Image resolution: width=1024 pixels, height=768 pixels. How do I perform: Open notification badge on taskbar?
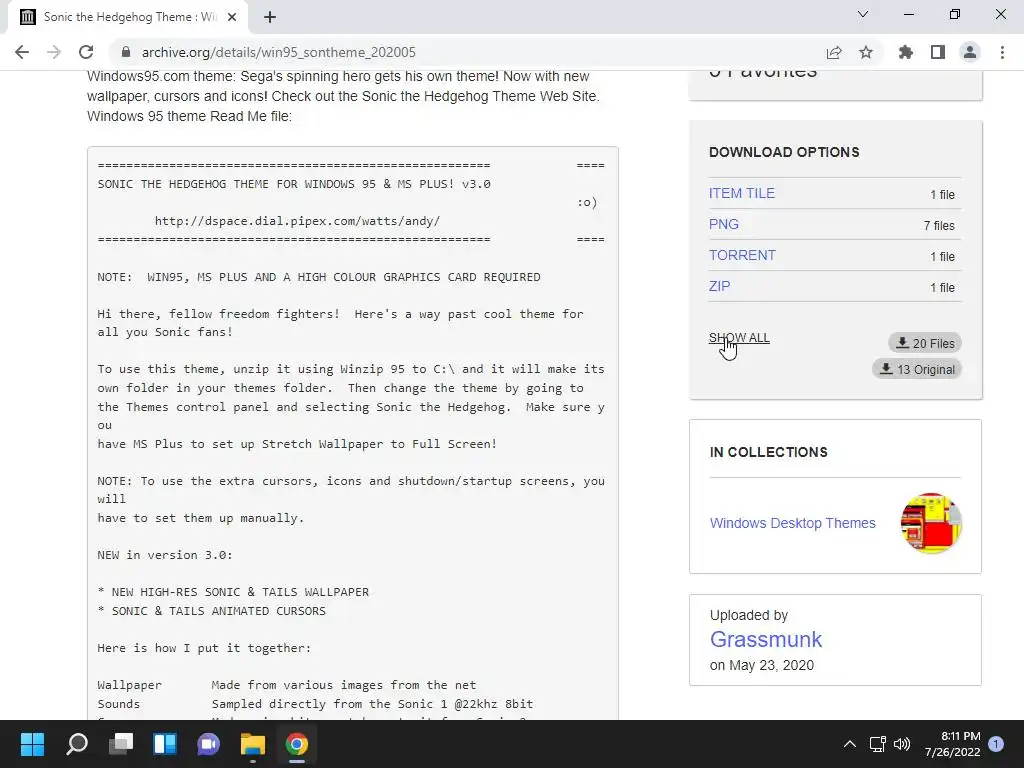(996, 744)
